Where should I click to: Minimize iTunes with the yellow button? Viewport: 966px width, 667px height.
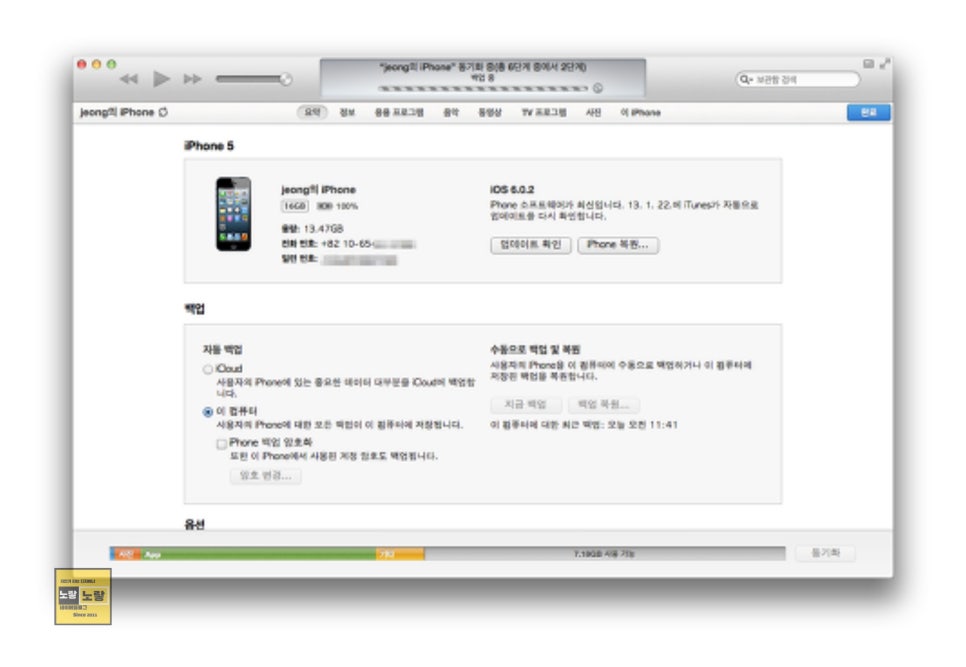tap(96, 64)
